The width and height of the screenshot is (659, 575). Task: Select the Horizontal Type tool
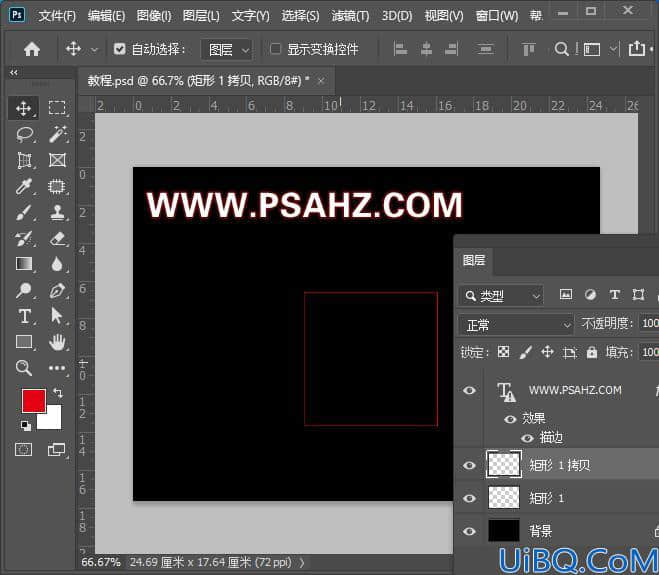pos(24,316)
